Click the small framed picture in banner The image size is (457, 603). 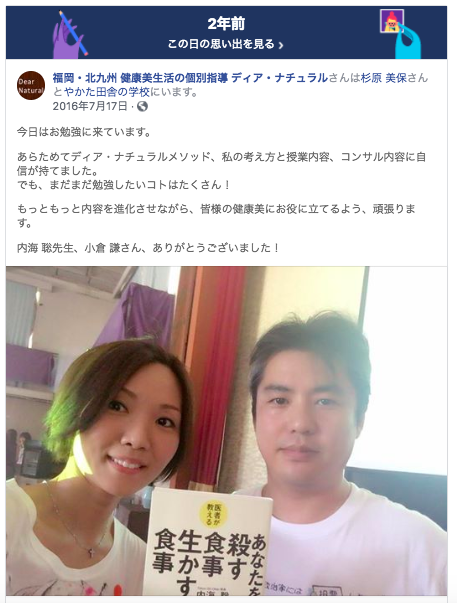[x=392, y=21]
